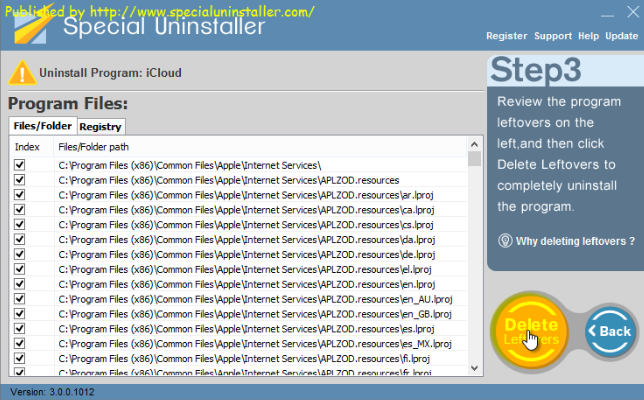This screenshot has height=400, width=644.
Task: Minimize the Special Uninstaller window
Action: (x=607, y=14)
